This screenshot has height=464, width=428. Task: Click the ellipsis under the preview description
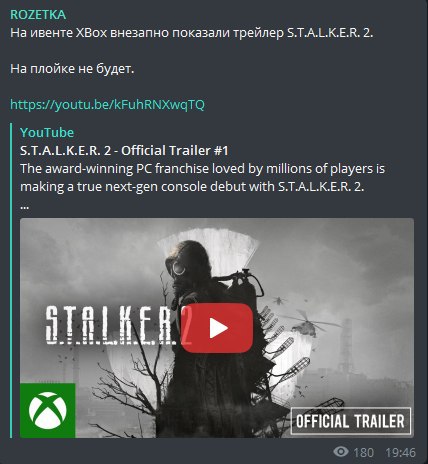(x=25, y=207)
